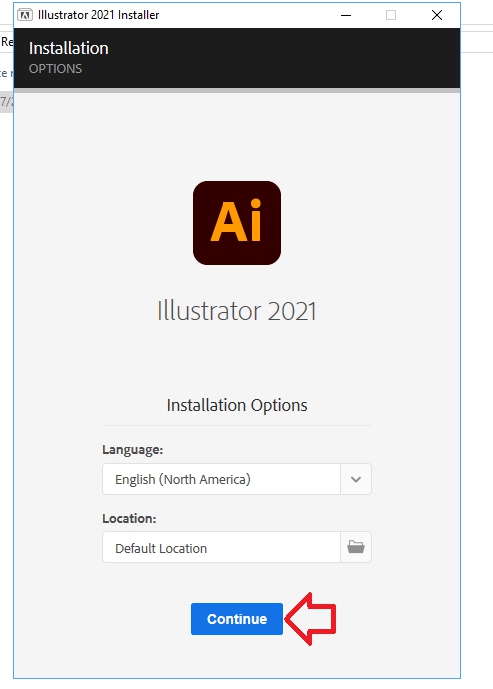The image size is (493, 689).
Task: Click the Illustrator 2021 Installer title text
Action: (x=98, y=15)
